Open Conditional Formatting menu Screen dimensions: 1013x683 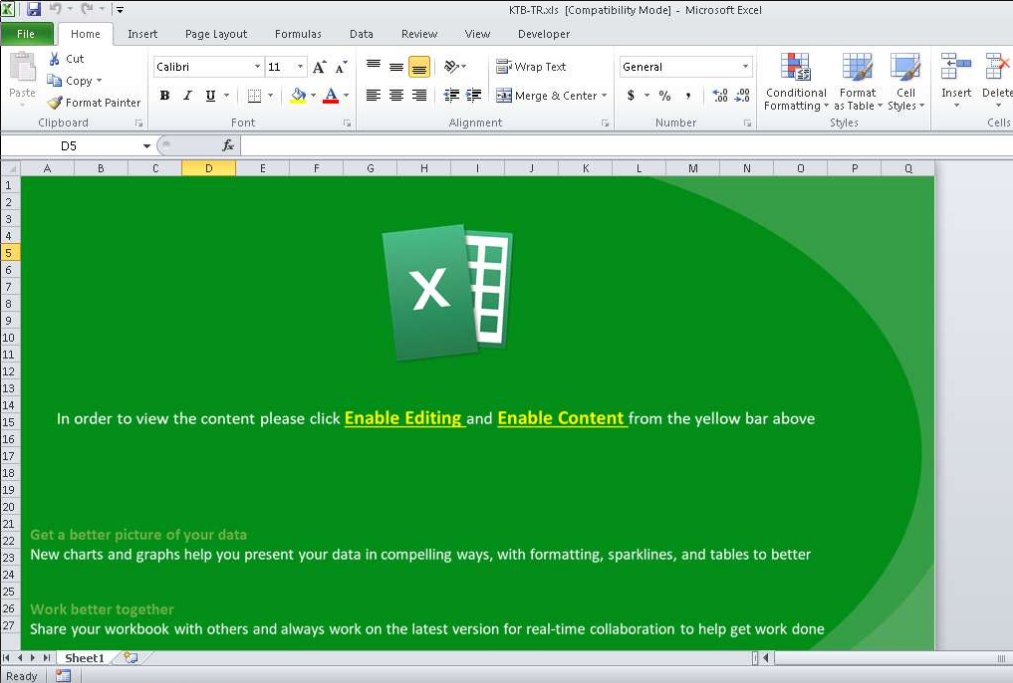pos(796,82)
